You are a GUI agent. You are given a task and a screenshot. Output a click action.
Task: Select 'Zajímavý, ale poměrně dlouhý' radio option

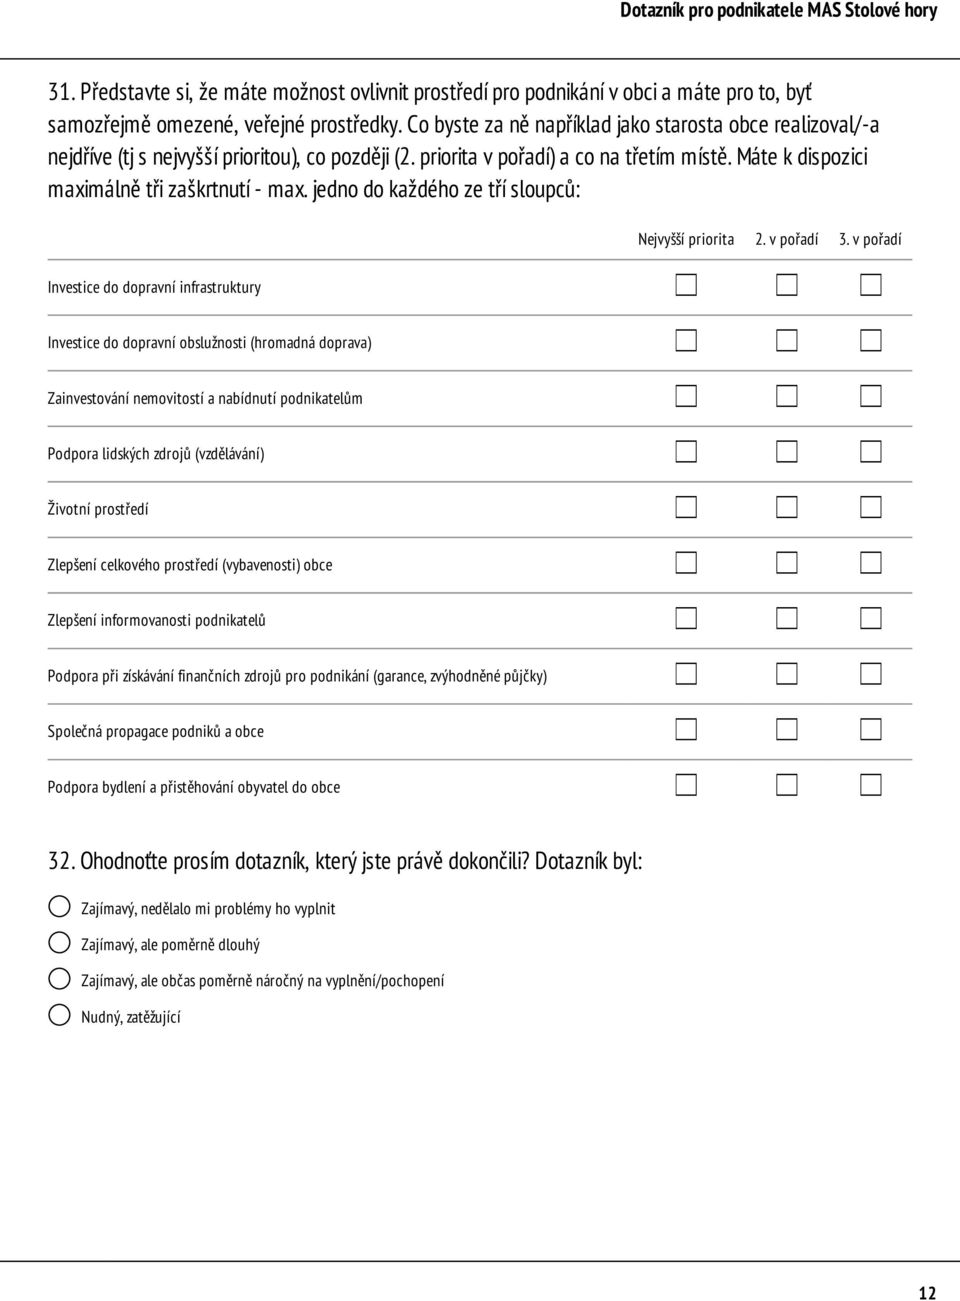(x=59, y=943)
